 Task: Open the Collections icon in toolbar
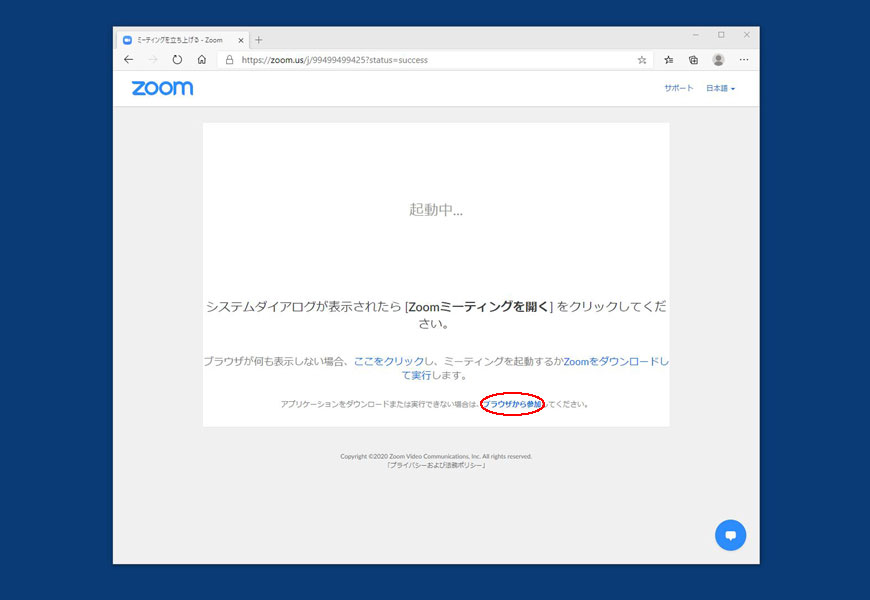click(694, 60)
